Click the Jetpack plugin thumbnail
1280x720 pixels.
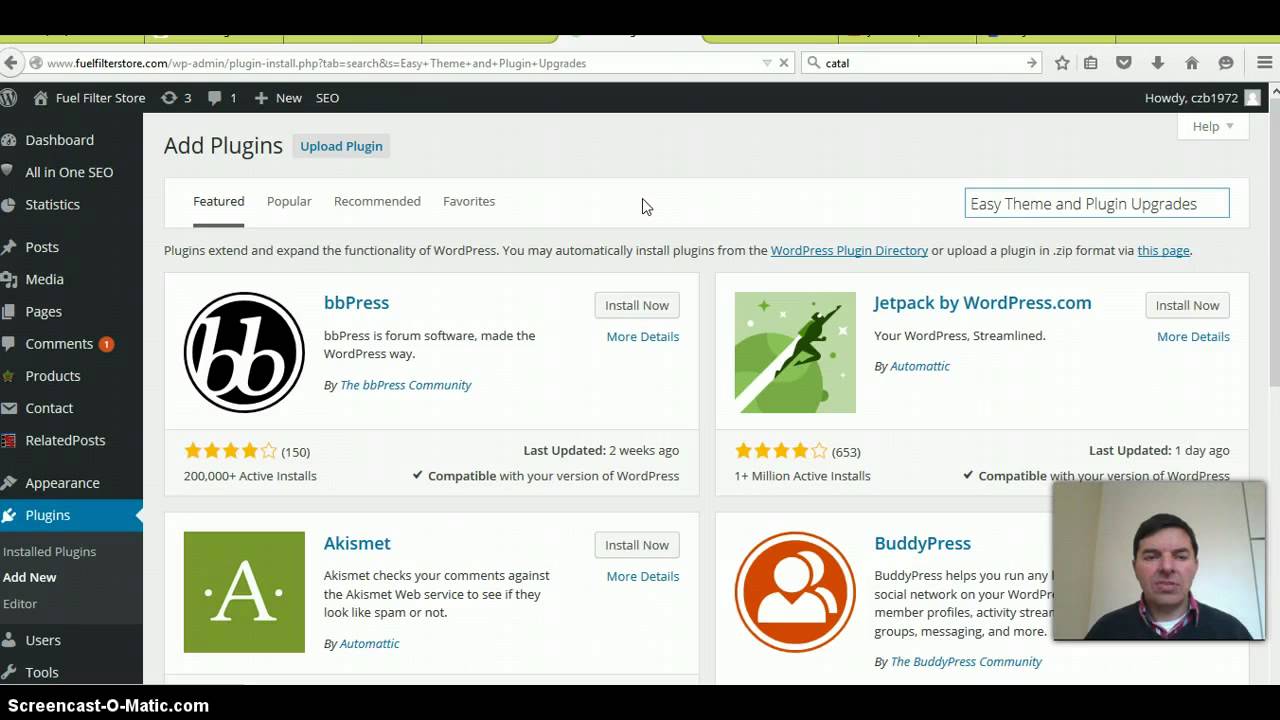[795, 352]
